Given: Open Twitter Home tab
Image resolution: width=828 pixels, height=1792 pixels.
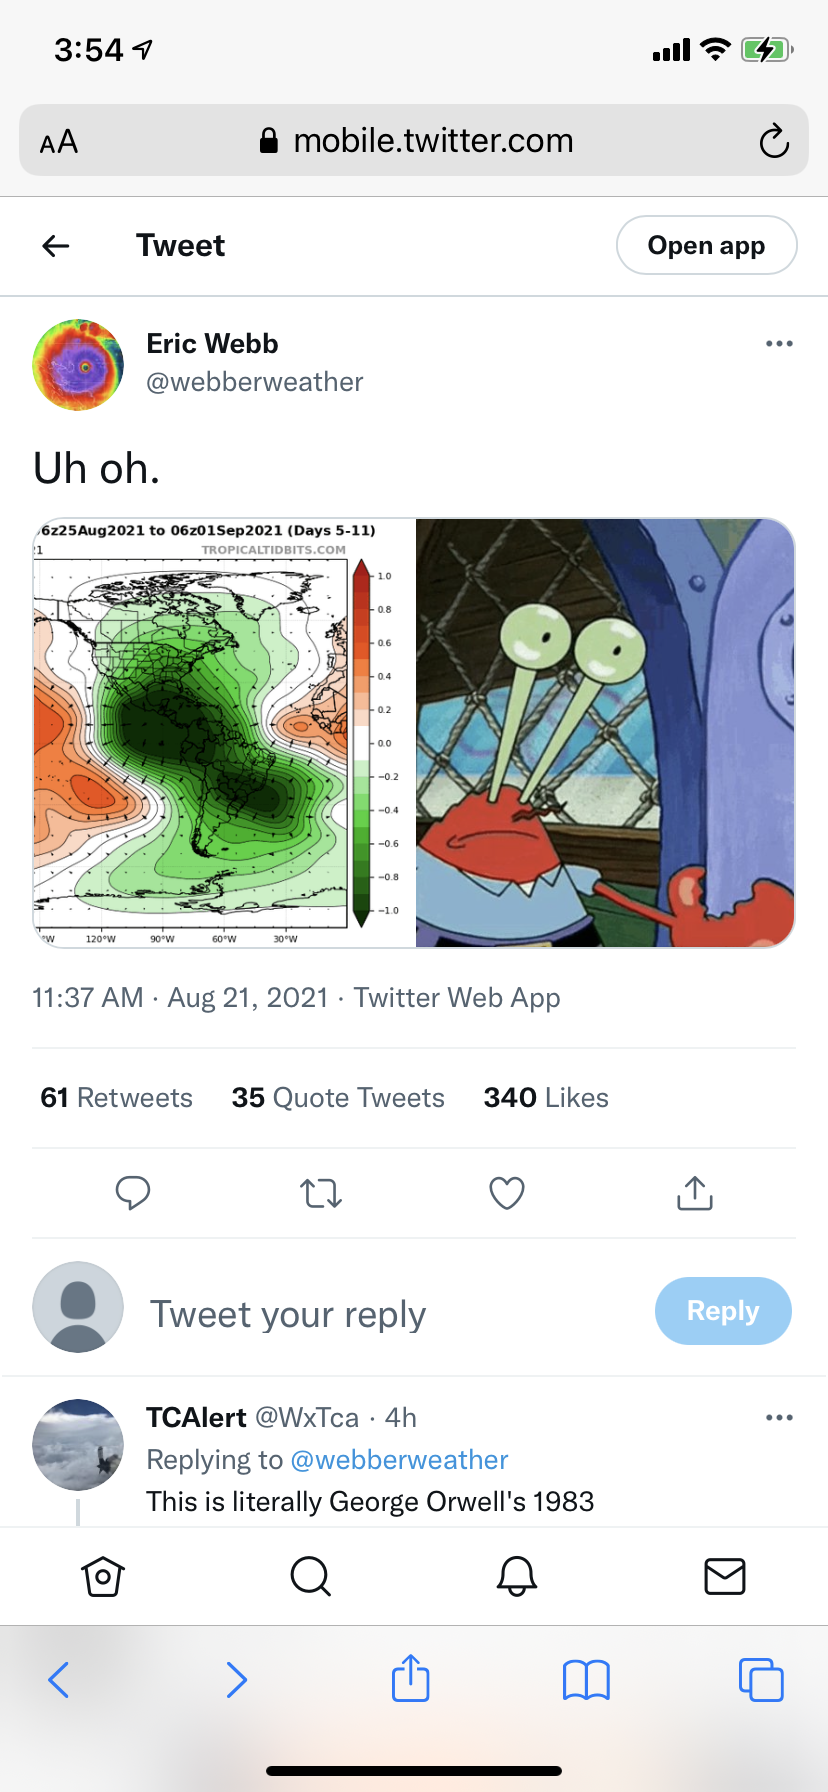Looking at the screenshot, I should (x=103, y=1577).
